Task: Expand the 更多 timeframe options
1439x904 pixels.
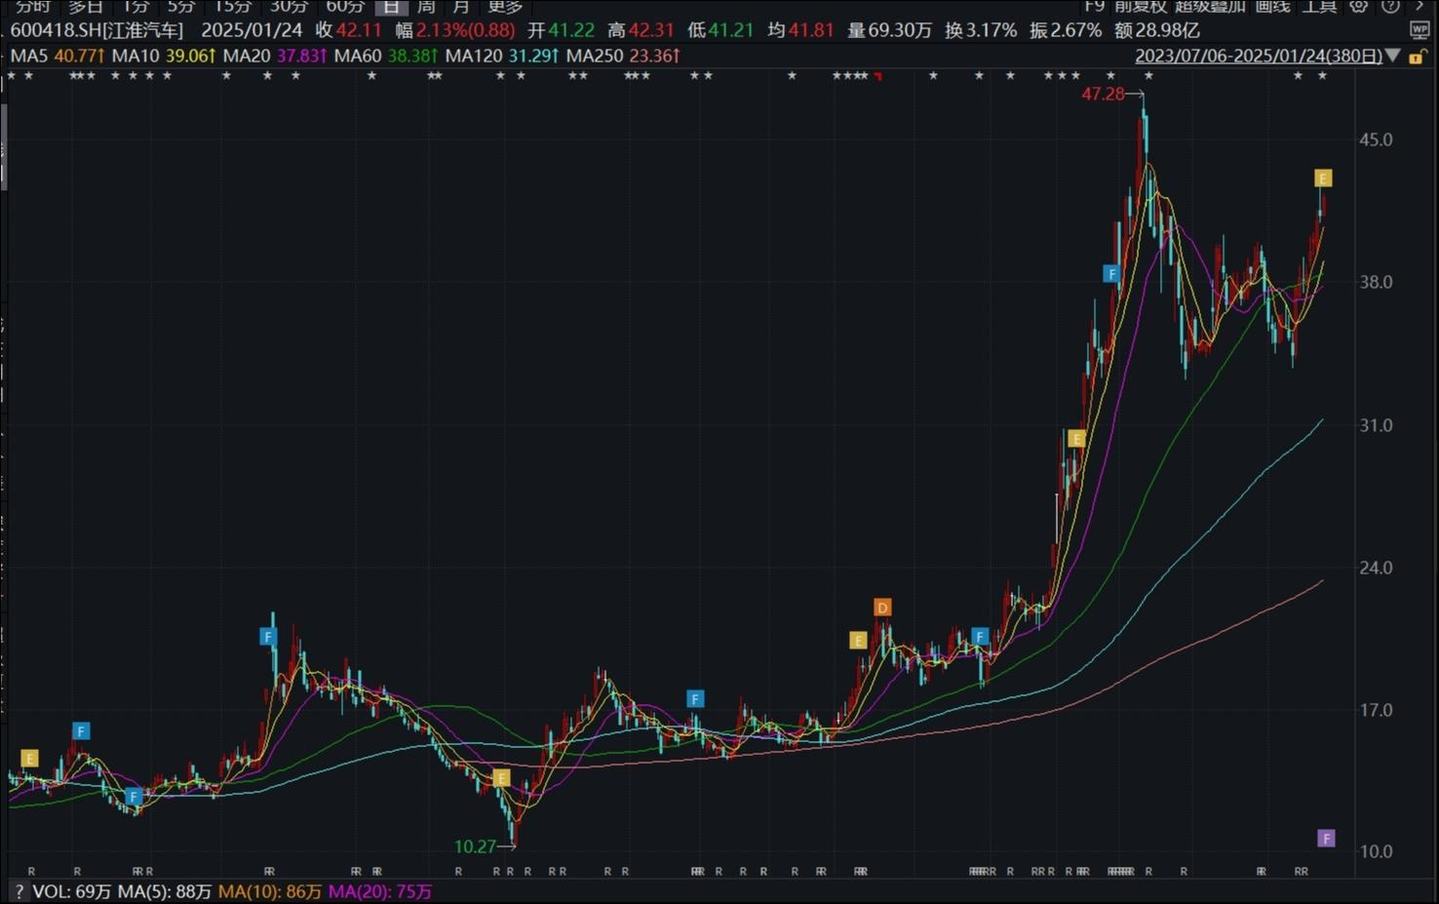Action: click(505, 6)
